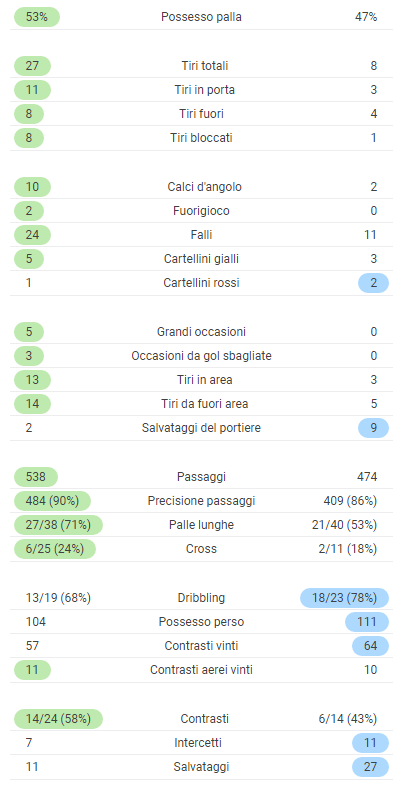The height and width of the screenshot is (798, 403).
Task: Select the Salvataggi del portiere value 9
Action: click(x=373, y=429)
